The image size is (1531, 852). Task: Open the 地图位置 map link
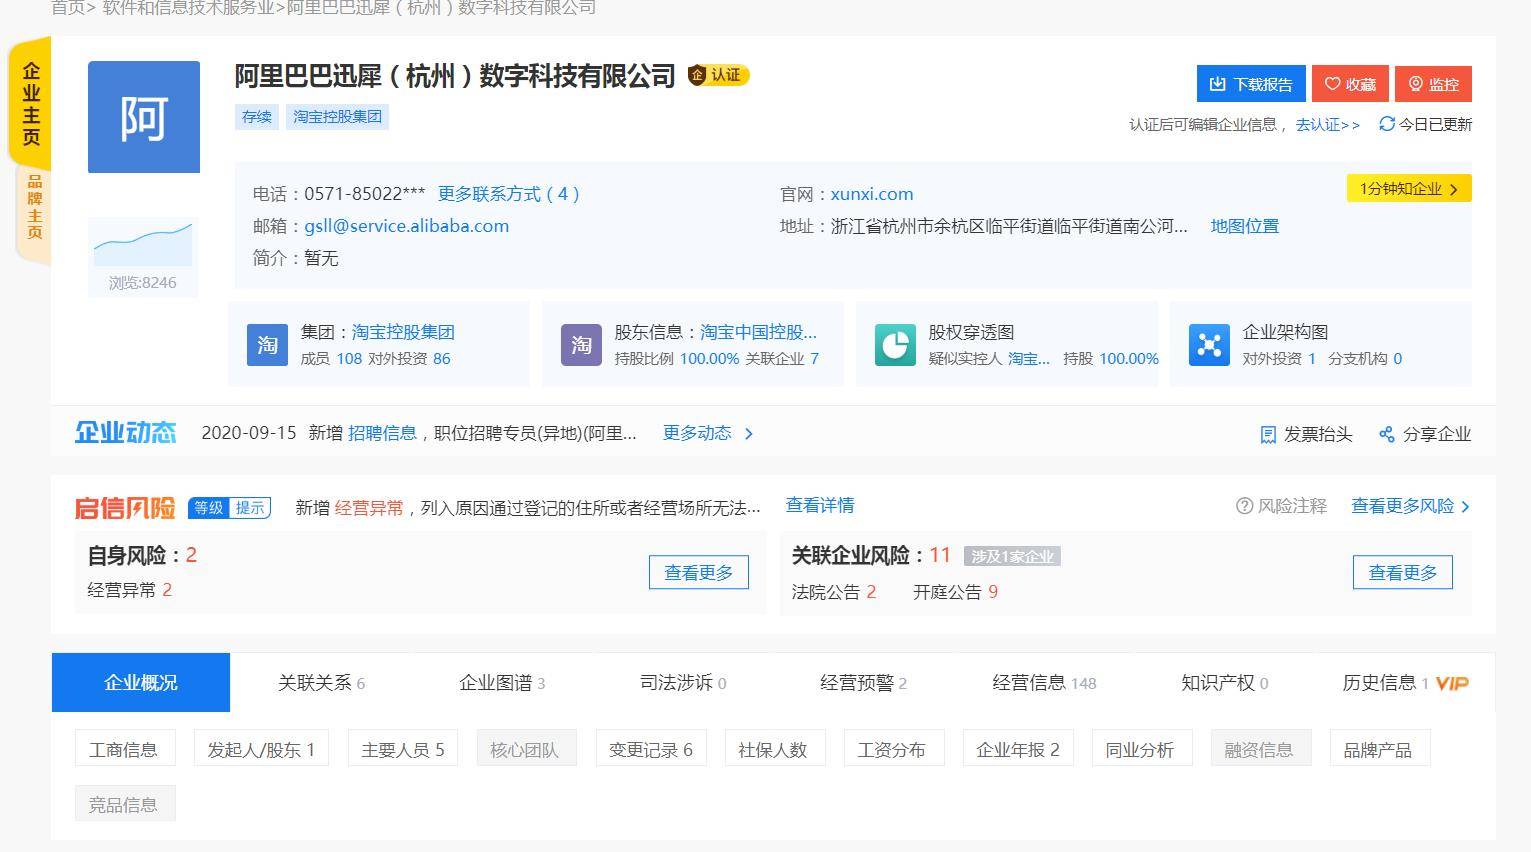1245,226
